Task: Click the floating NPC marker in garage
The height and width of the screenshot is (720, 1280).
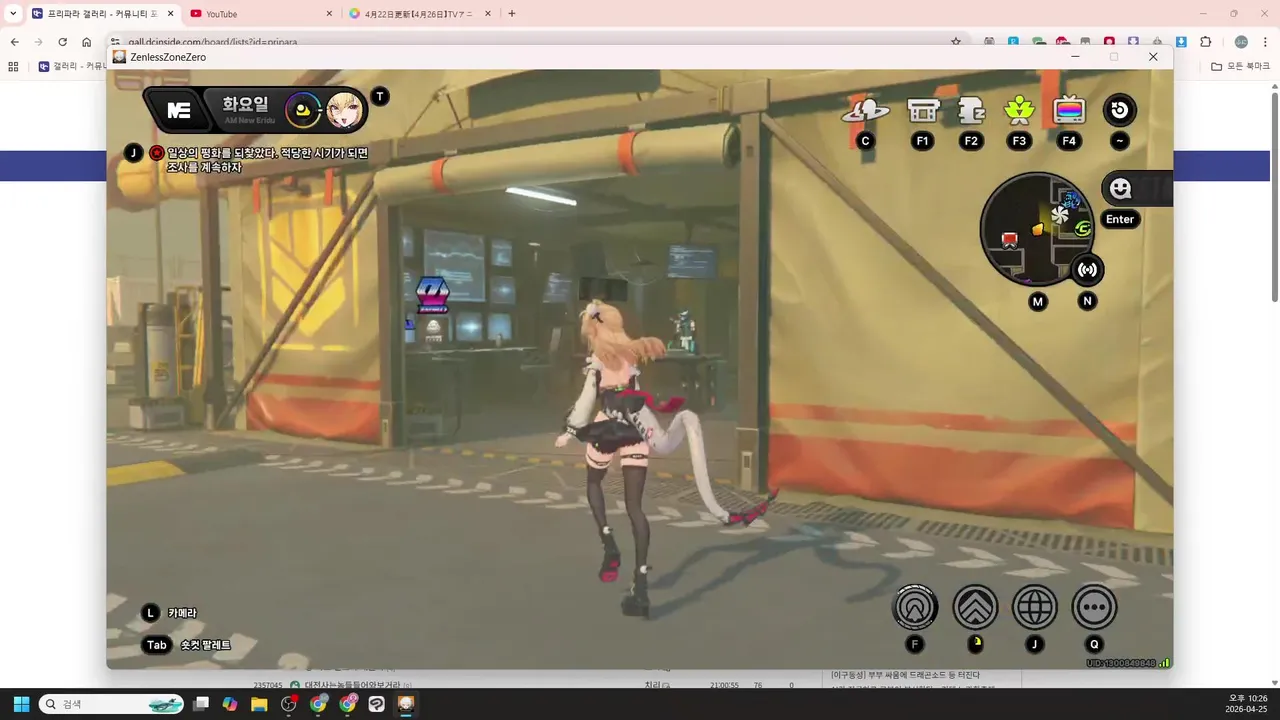Action: click(x=432, y=296)
